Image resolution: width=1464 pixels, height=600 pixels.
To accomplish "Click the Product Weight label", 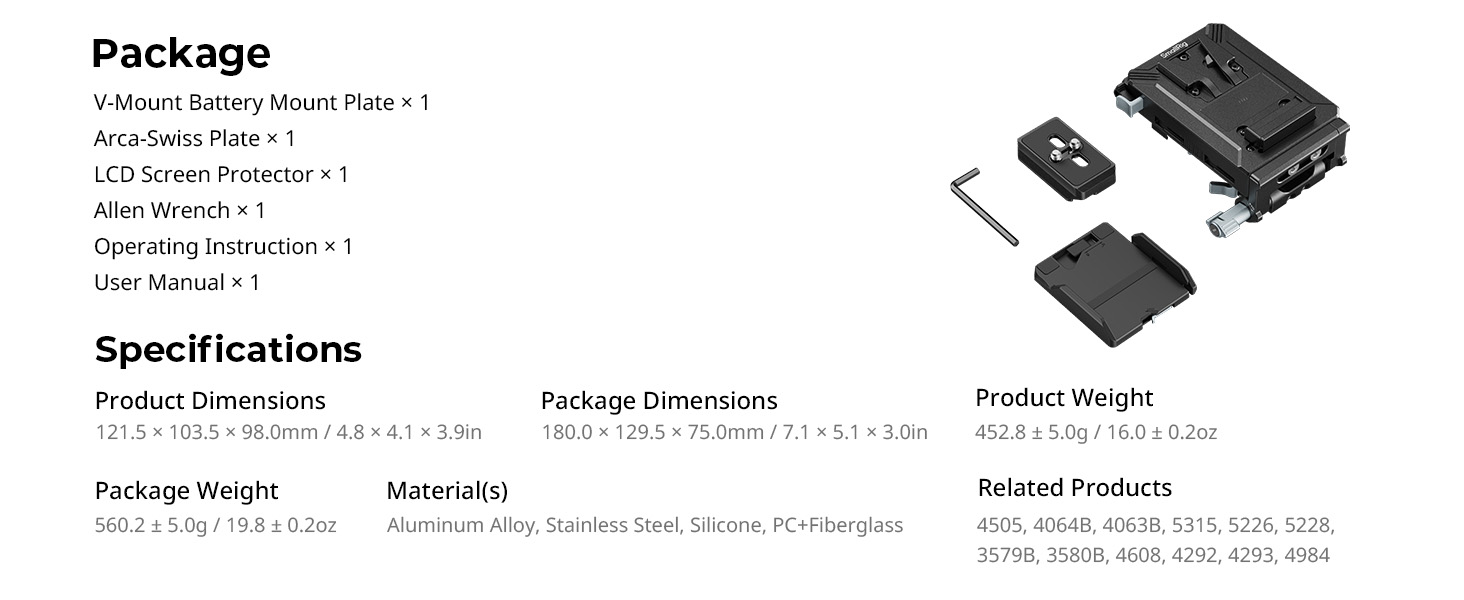I will 1064,398.
